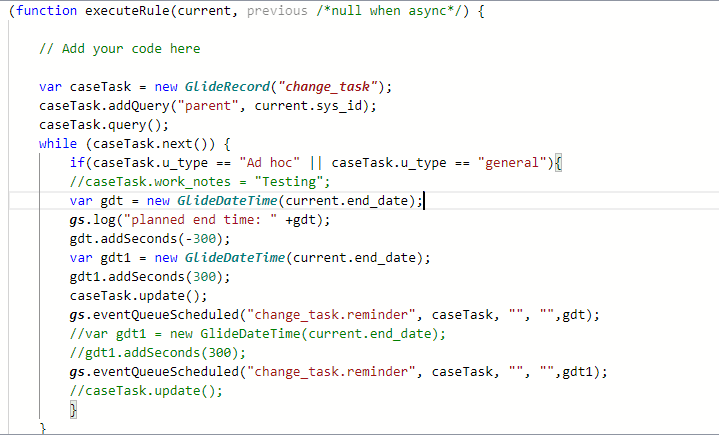
Task: Click commented '//caseTask.update();' line
Action: point(146,391)
